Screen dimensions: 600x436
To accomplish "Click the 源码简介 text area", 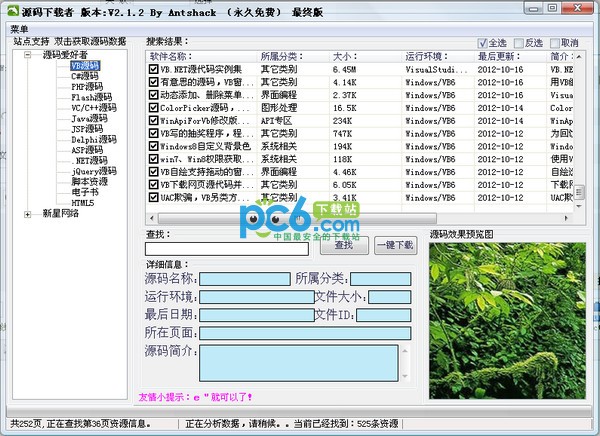I will pos(299,363).
